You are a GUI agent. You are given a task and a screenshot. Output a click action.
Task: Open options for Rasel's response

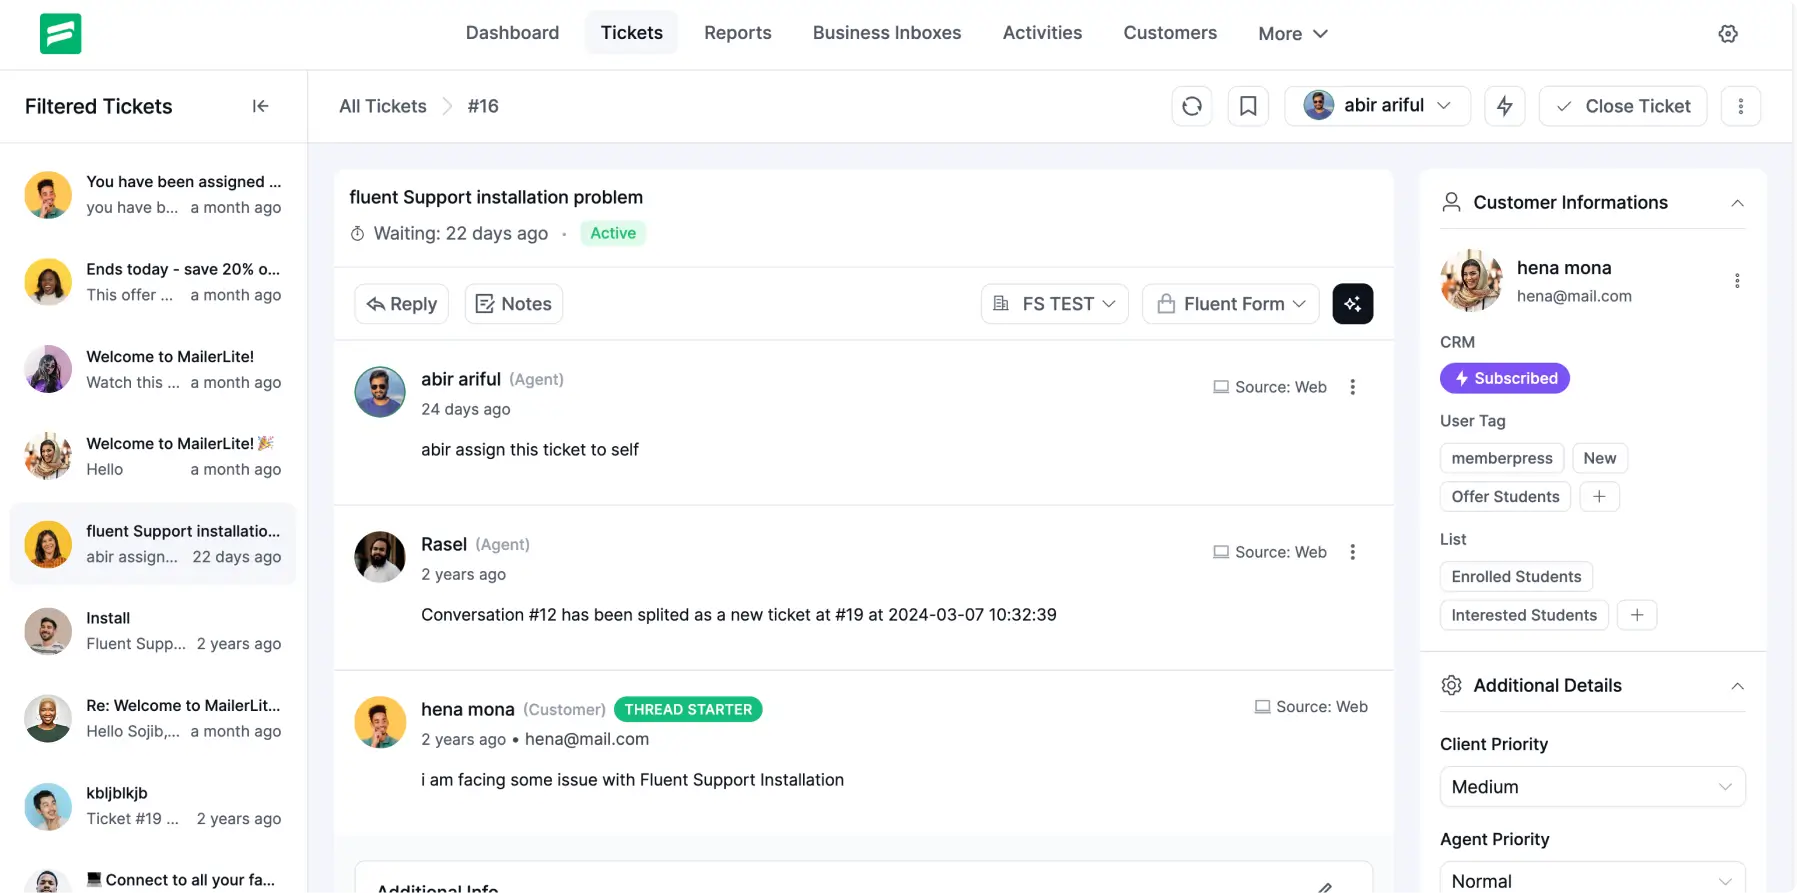(1353, 552)
